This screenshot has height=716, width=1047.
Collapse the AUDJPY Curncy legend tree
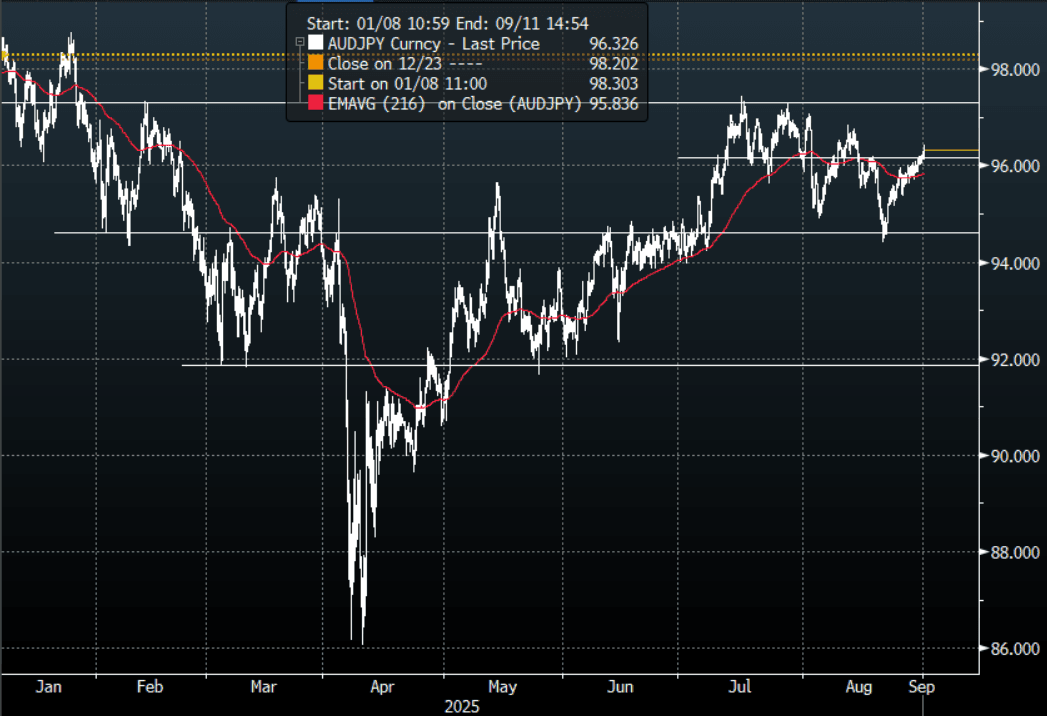tap(298, 43)
